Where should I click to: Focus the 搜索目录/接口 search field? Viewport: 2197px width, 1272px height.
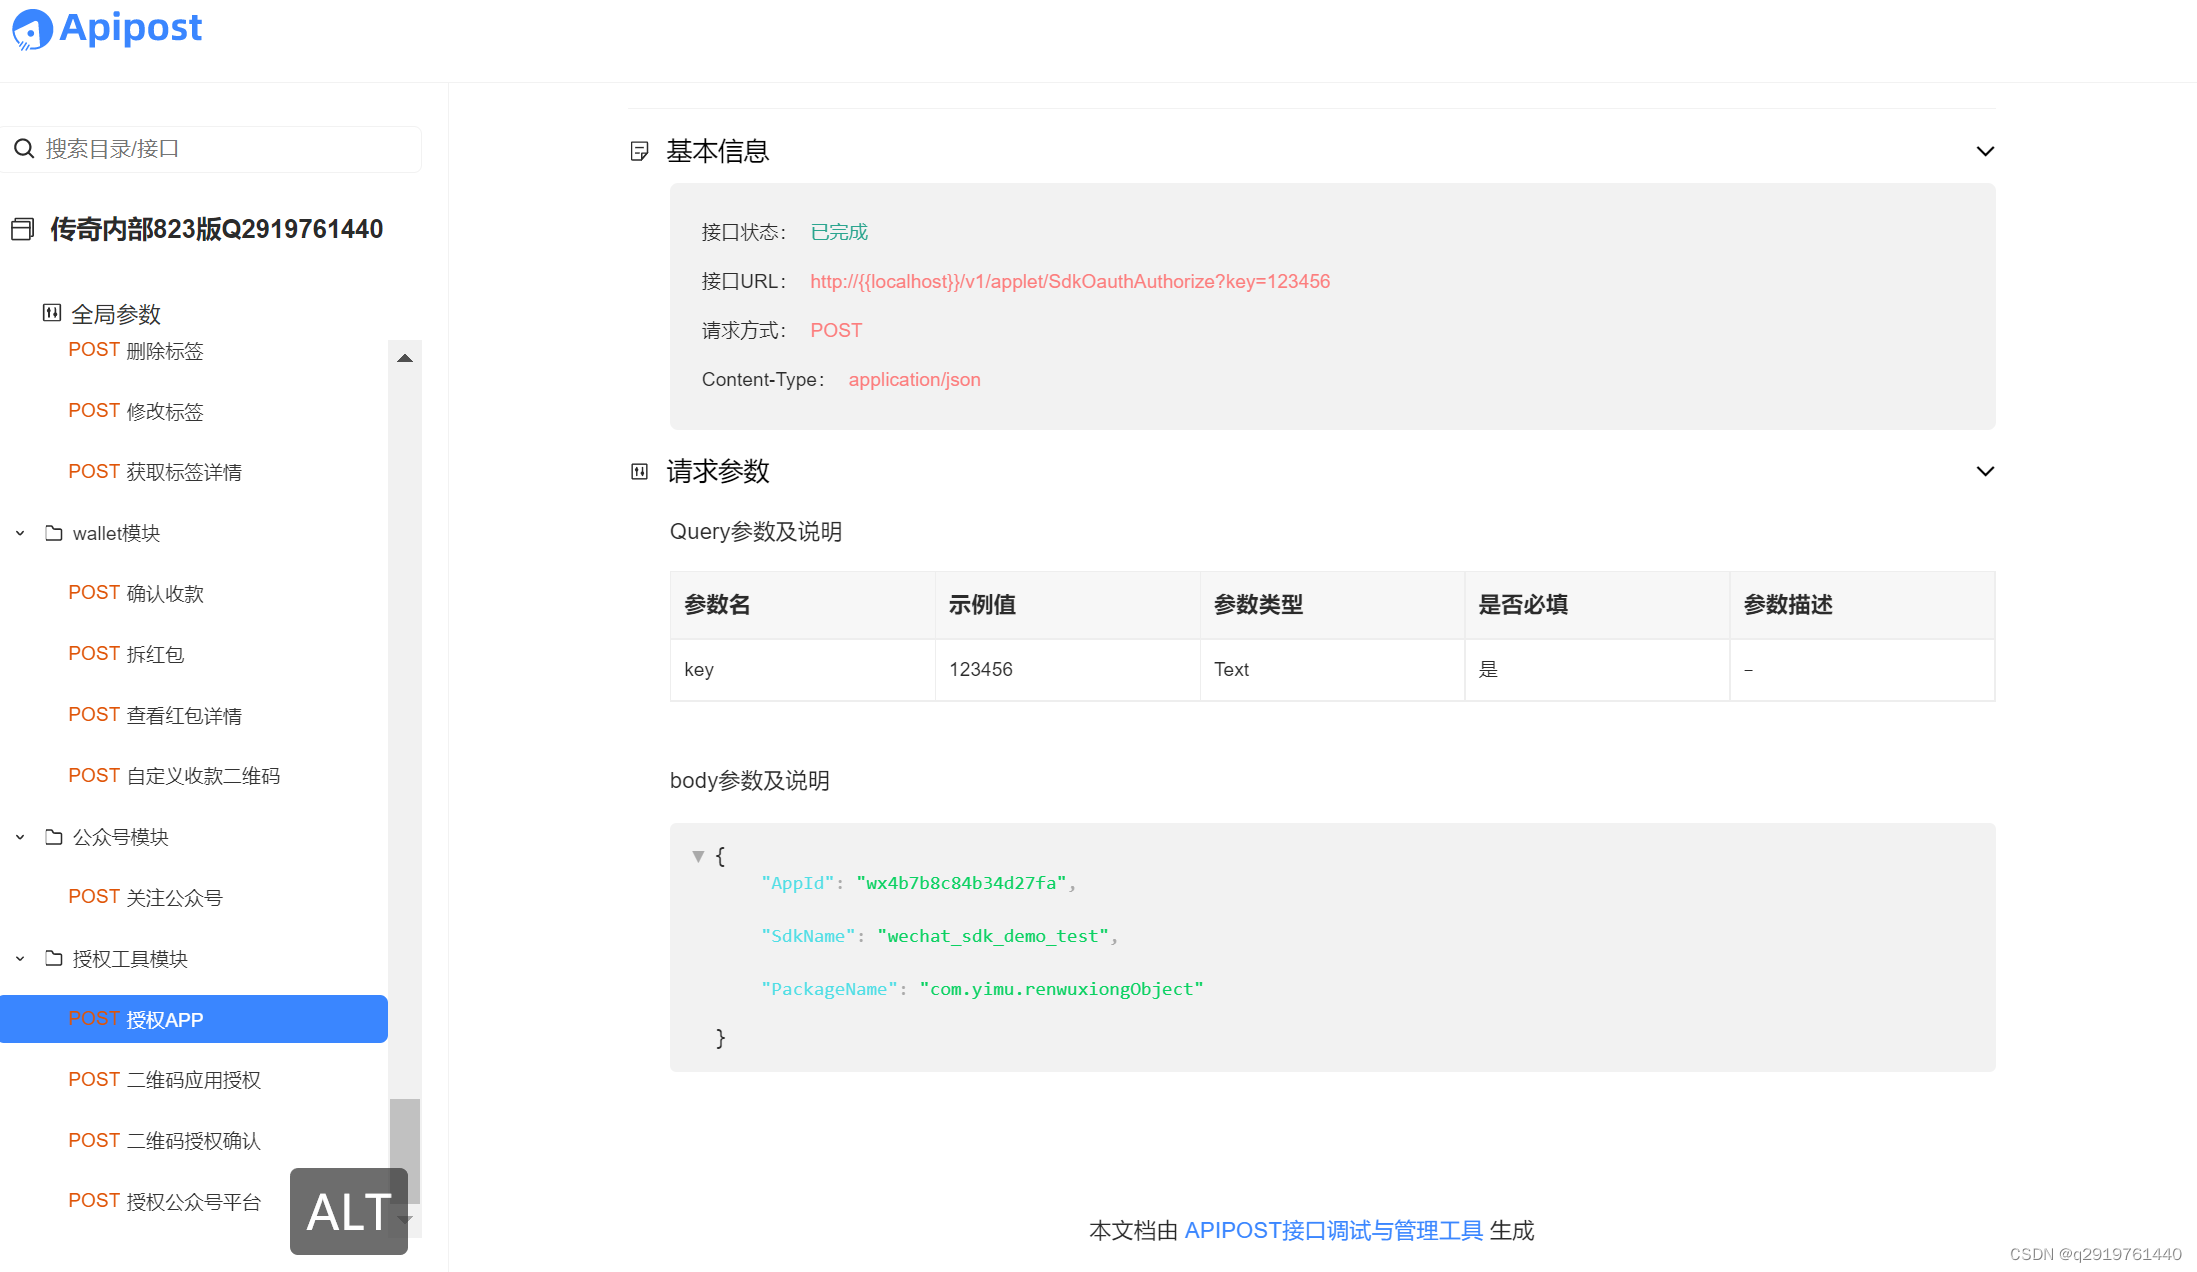[211, 149]
